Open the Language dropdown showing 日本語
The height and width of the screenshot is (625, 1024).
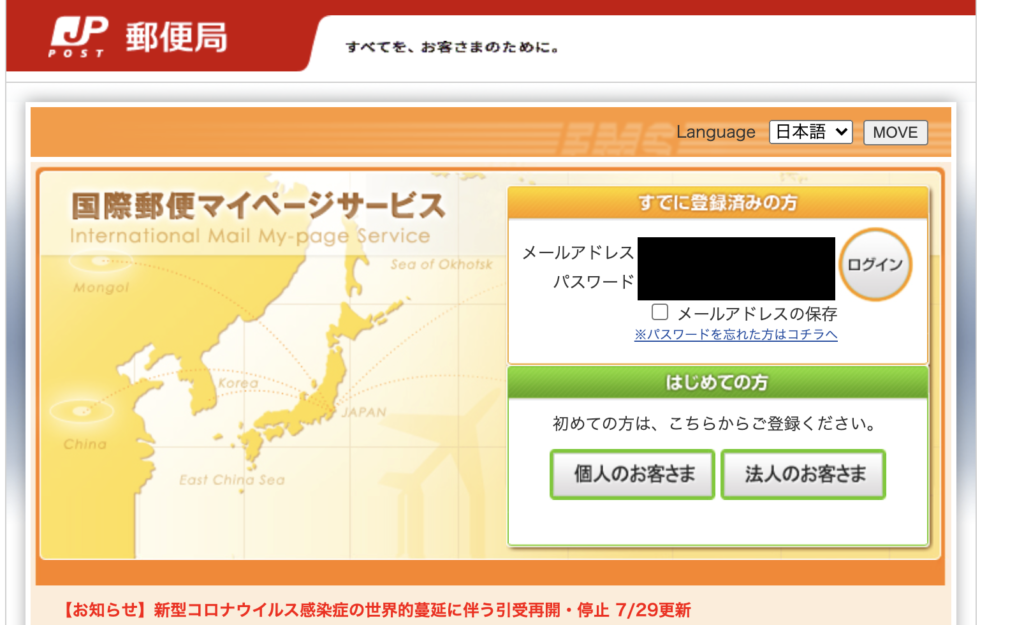coord(810,132)
